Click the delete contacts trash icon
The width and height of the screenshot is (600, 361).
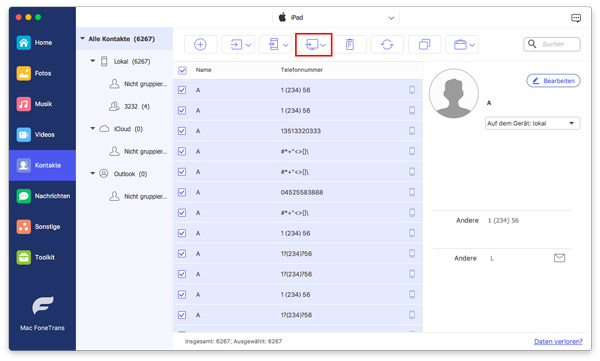point(349,44)
